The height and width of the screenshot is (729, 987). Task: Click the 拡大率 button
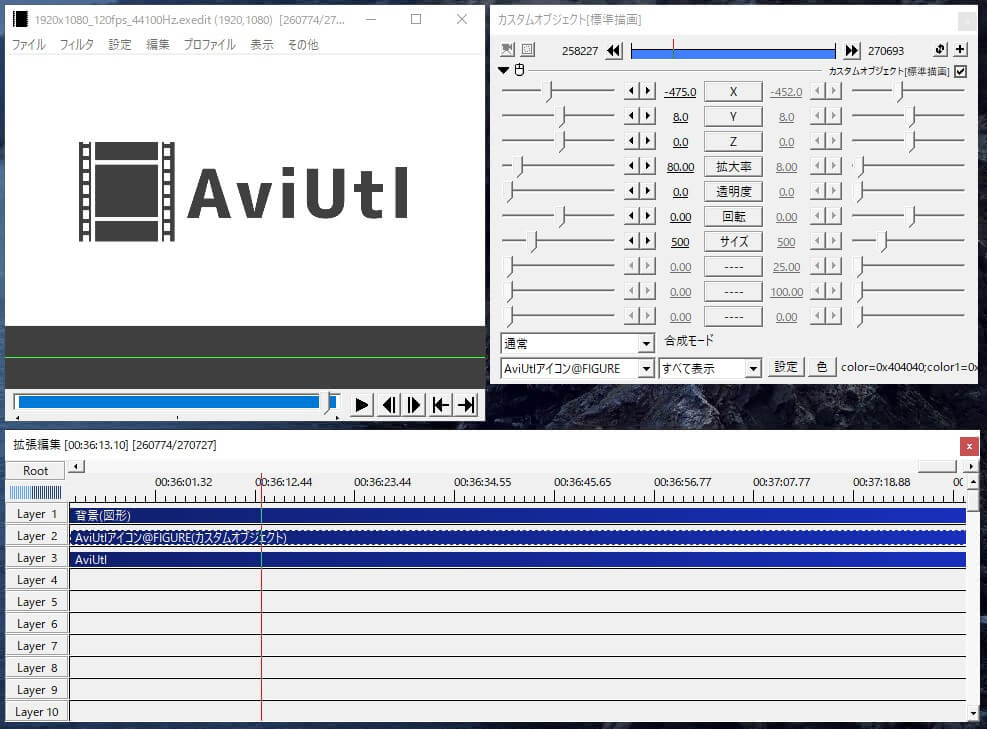733,166
